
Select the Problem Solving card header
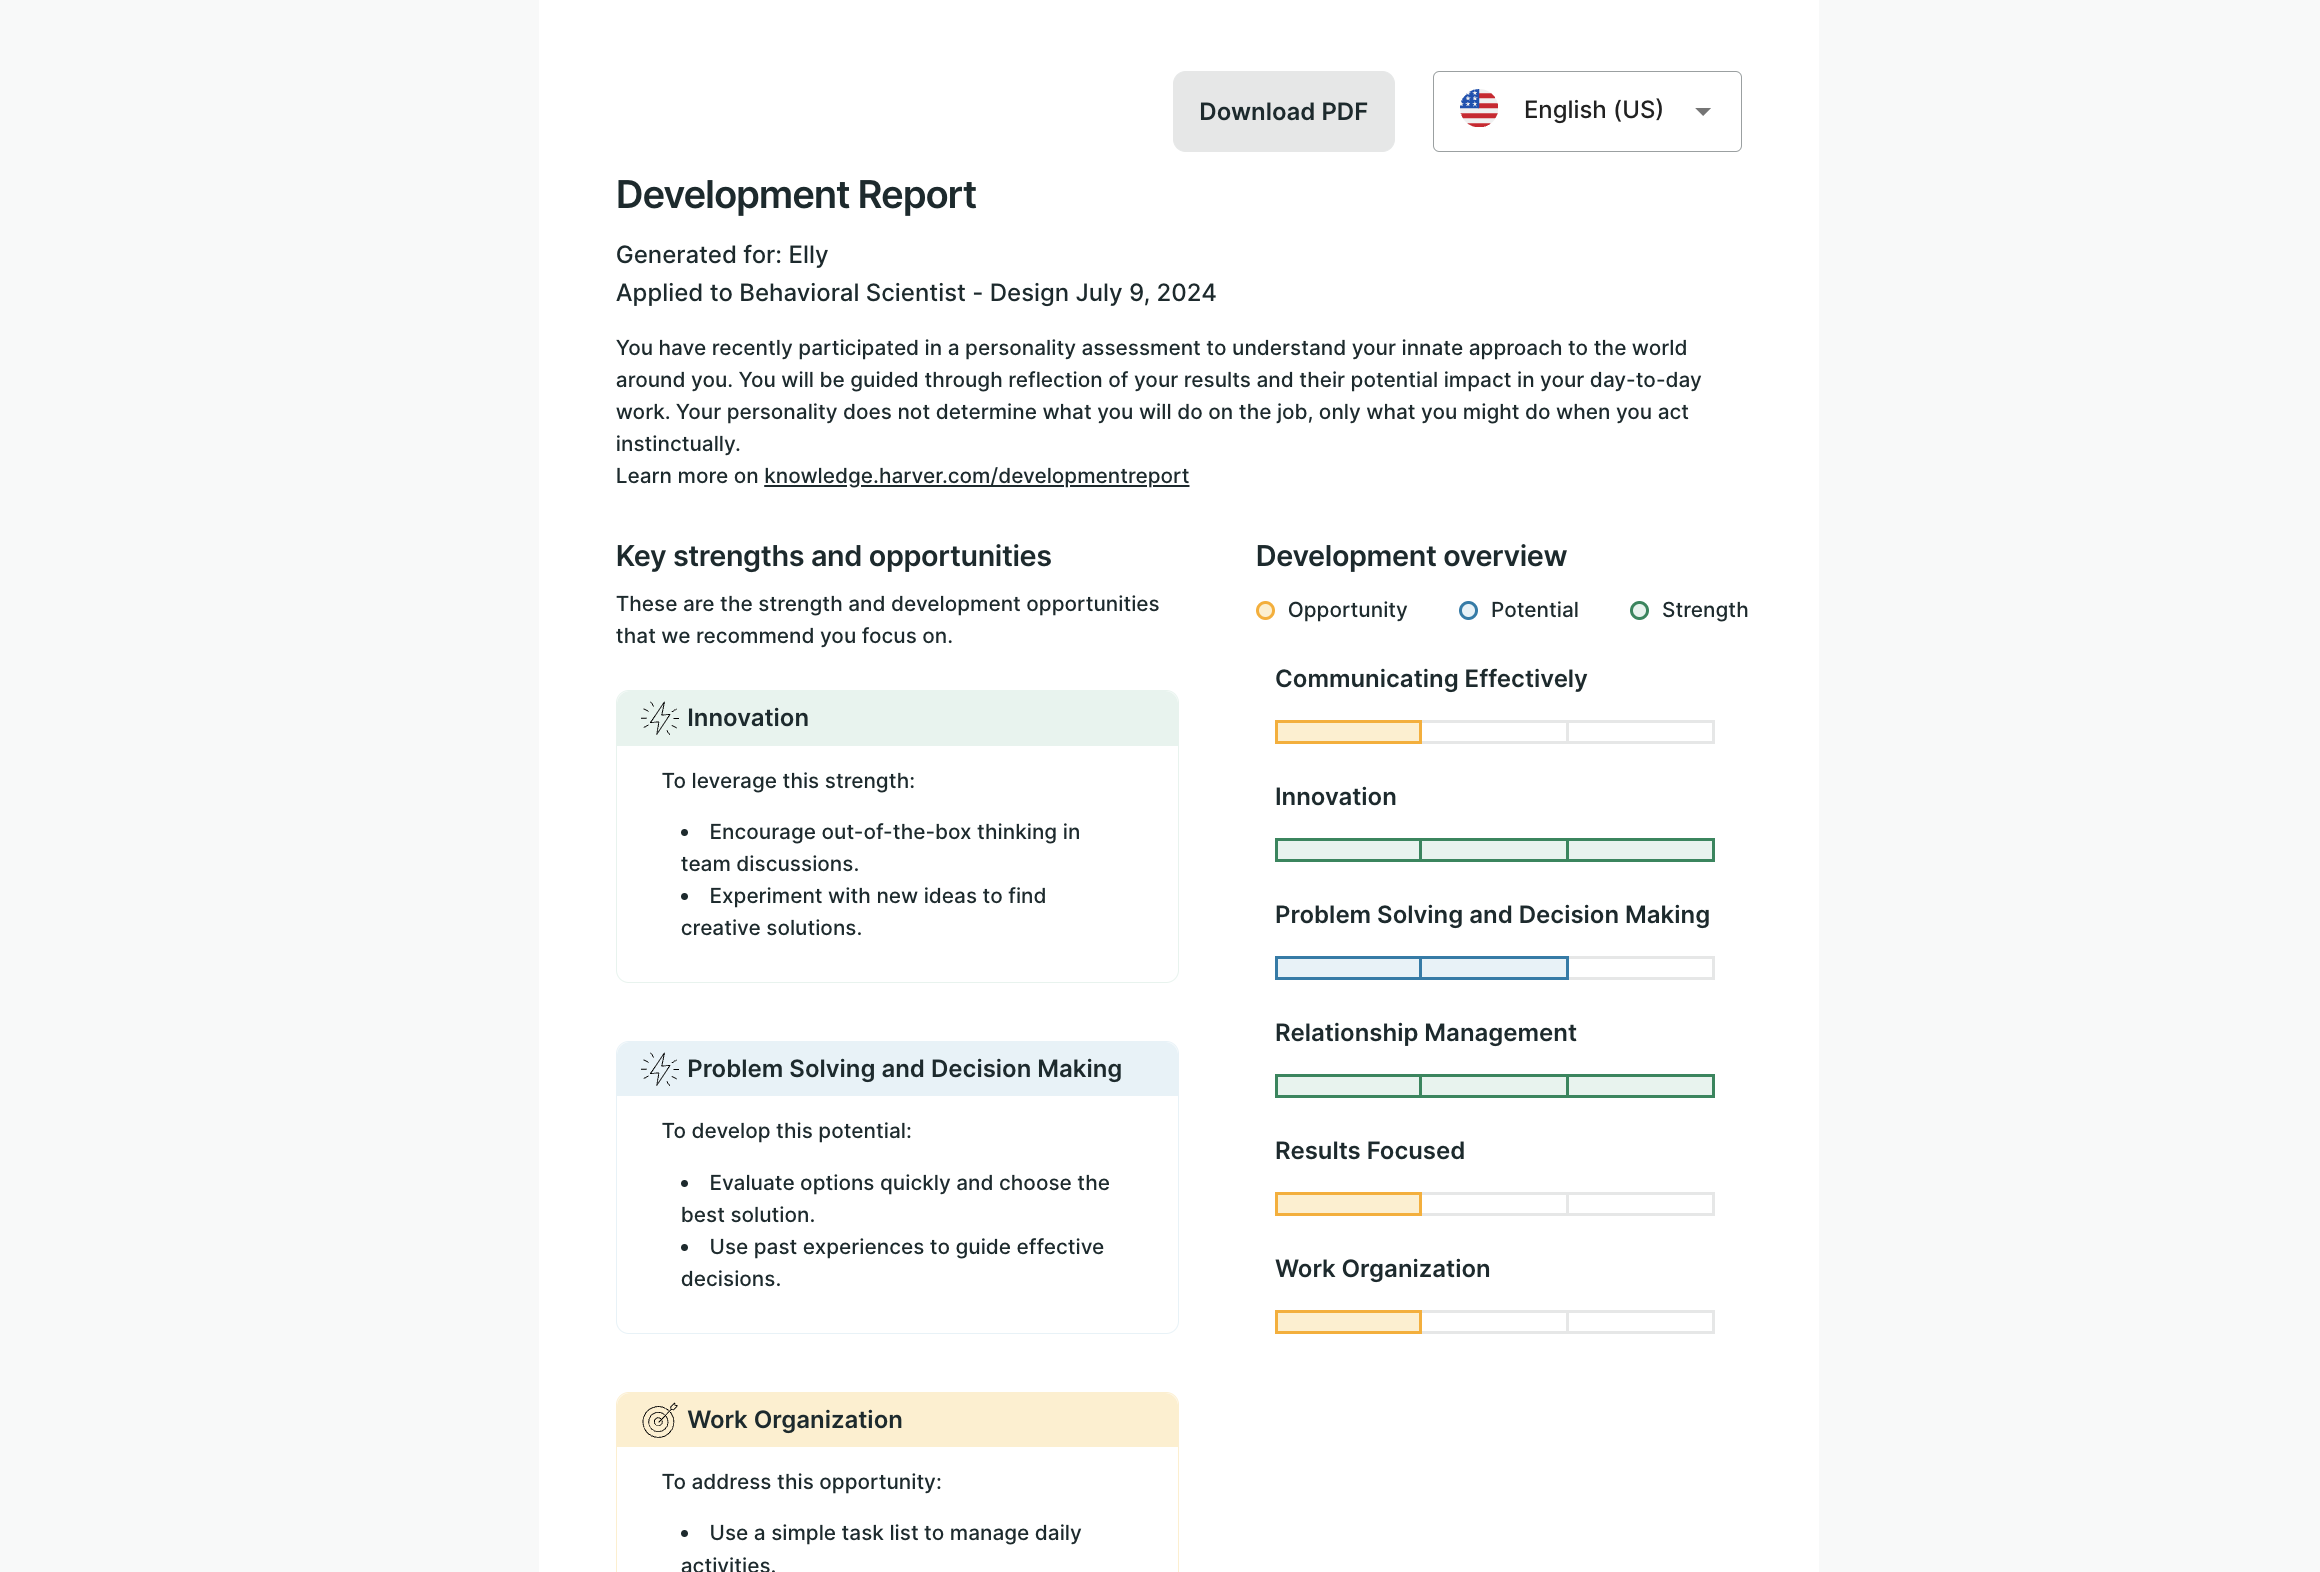tap(903, 1069)
